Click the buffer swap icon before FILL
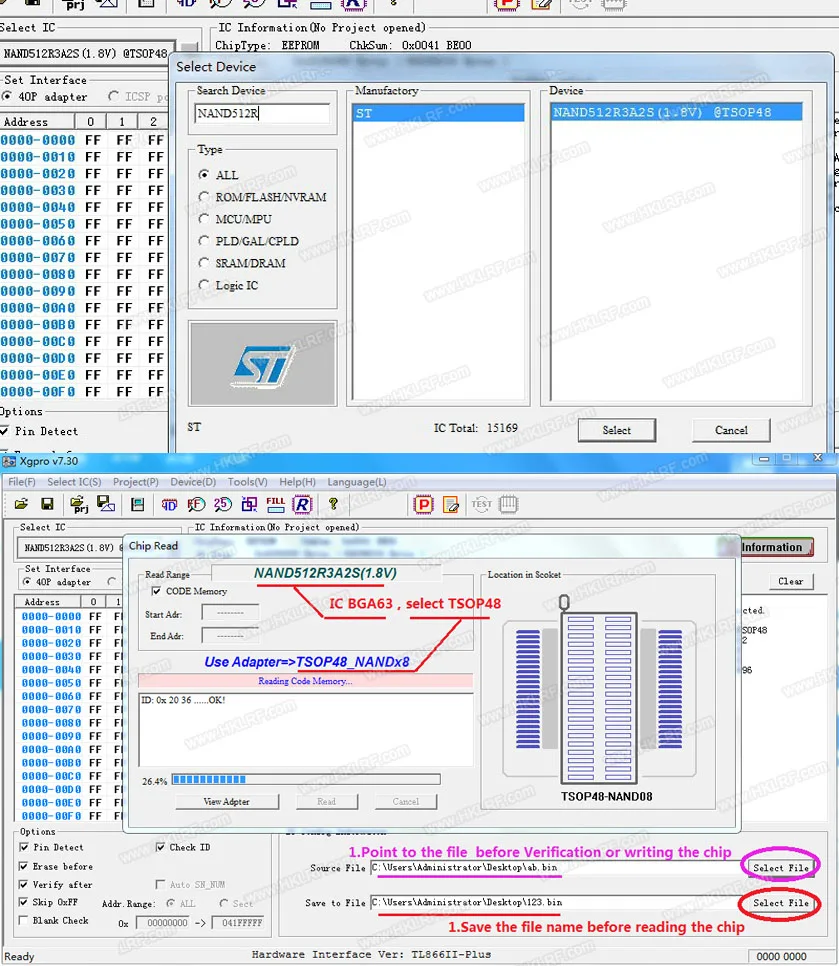 [249, 505]
